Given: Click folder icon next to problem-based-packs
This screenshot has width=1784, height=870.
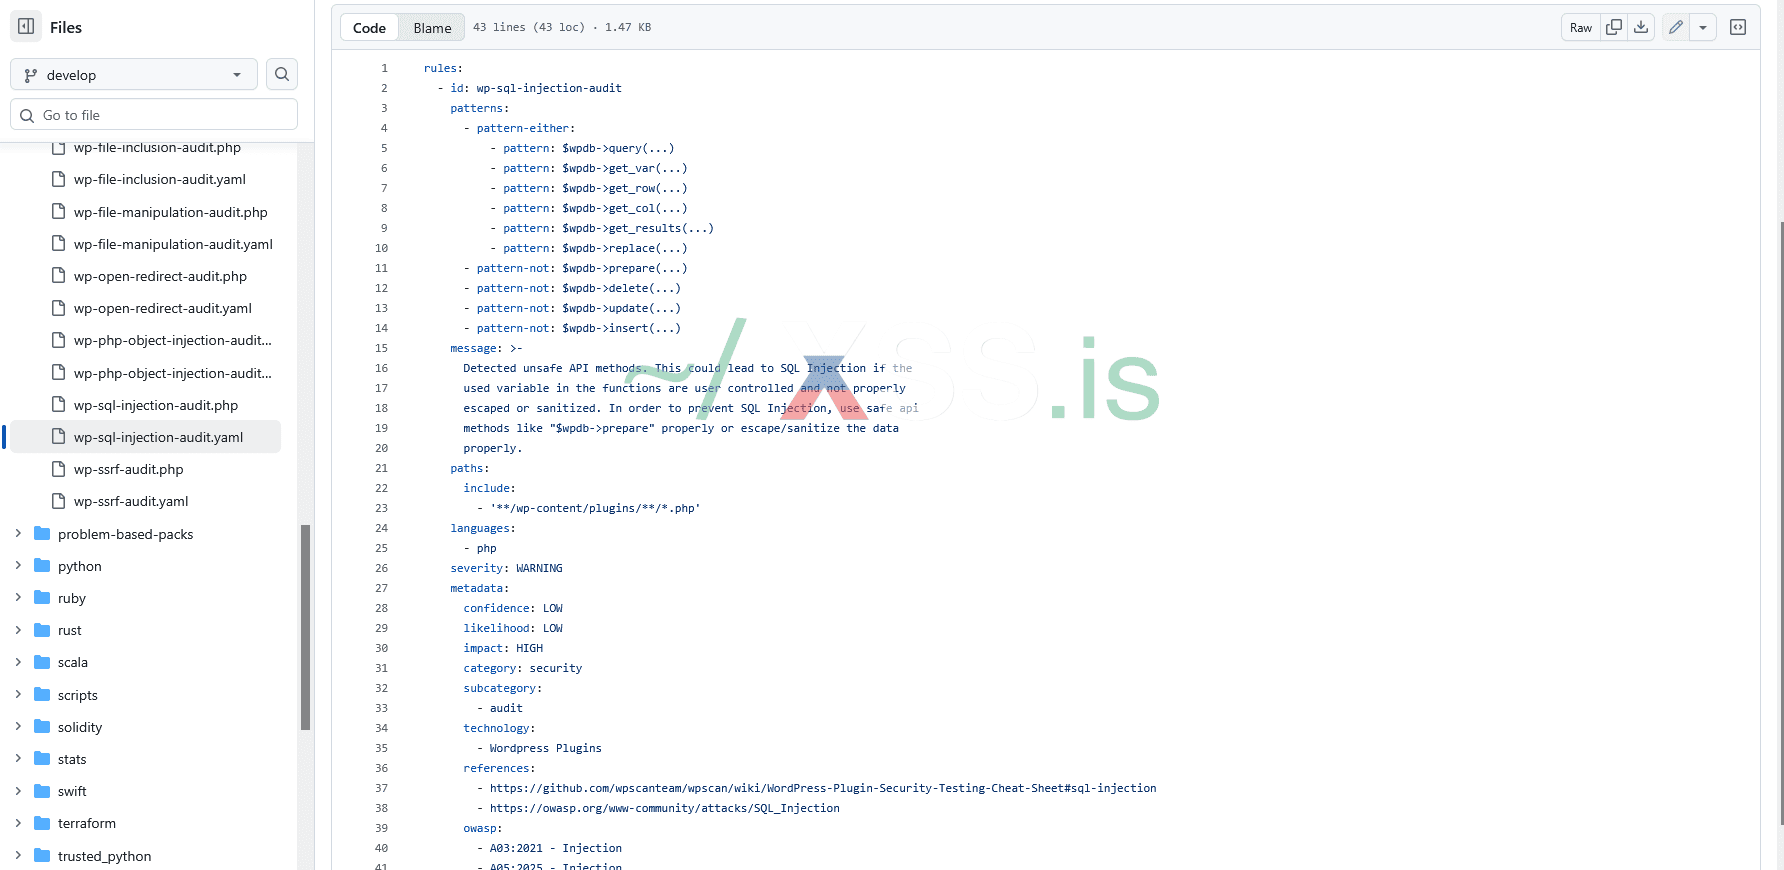Looking at the screenshot, I should click(x=42, y=534).
